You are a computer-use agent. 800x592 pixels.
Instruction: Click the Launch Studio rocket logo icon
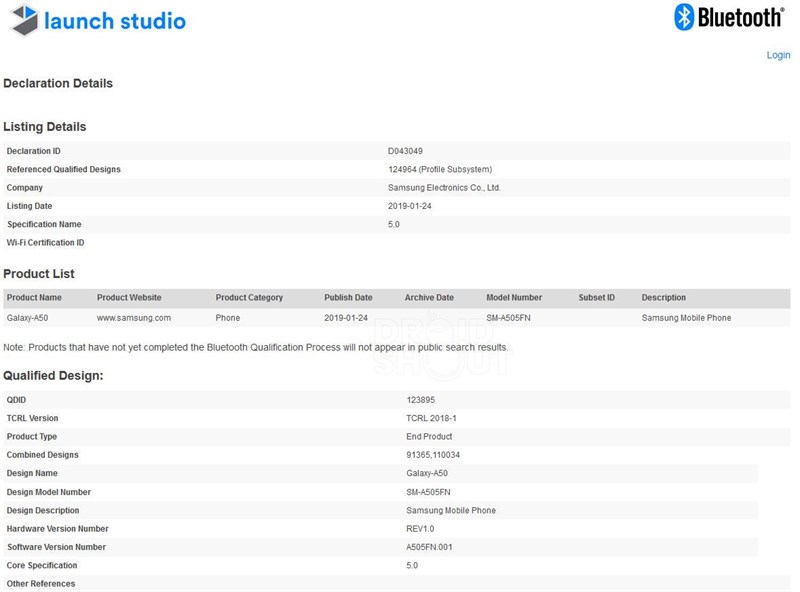(x=24, y=20)
